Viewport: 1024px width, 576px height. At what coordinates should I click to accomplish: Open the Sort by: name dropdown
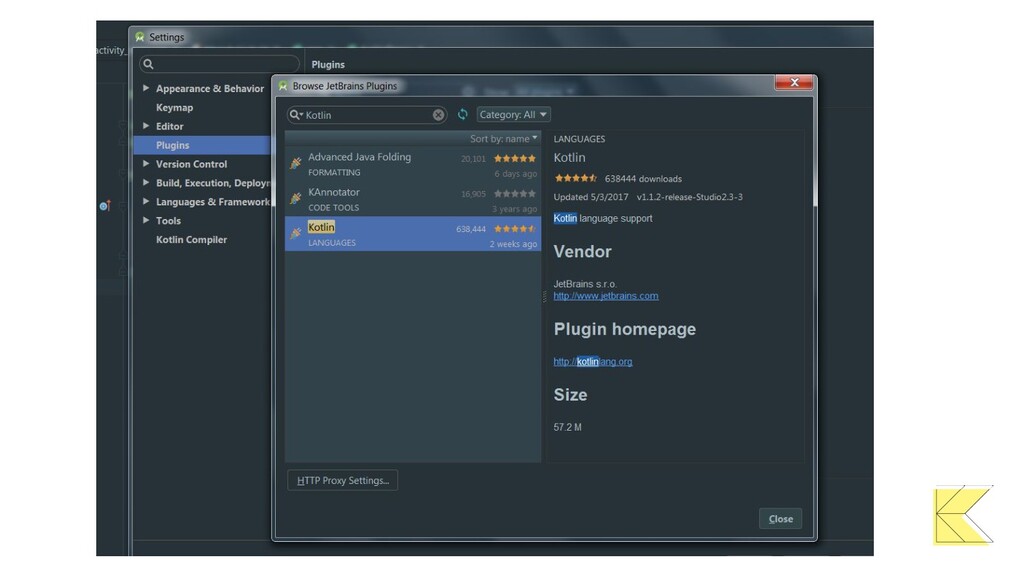pos(504,138)
